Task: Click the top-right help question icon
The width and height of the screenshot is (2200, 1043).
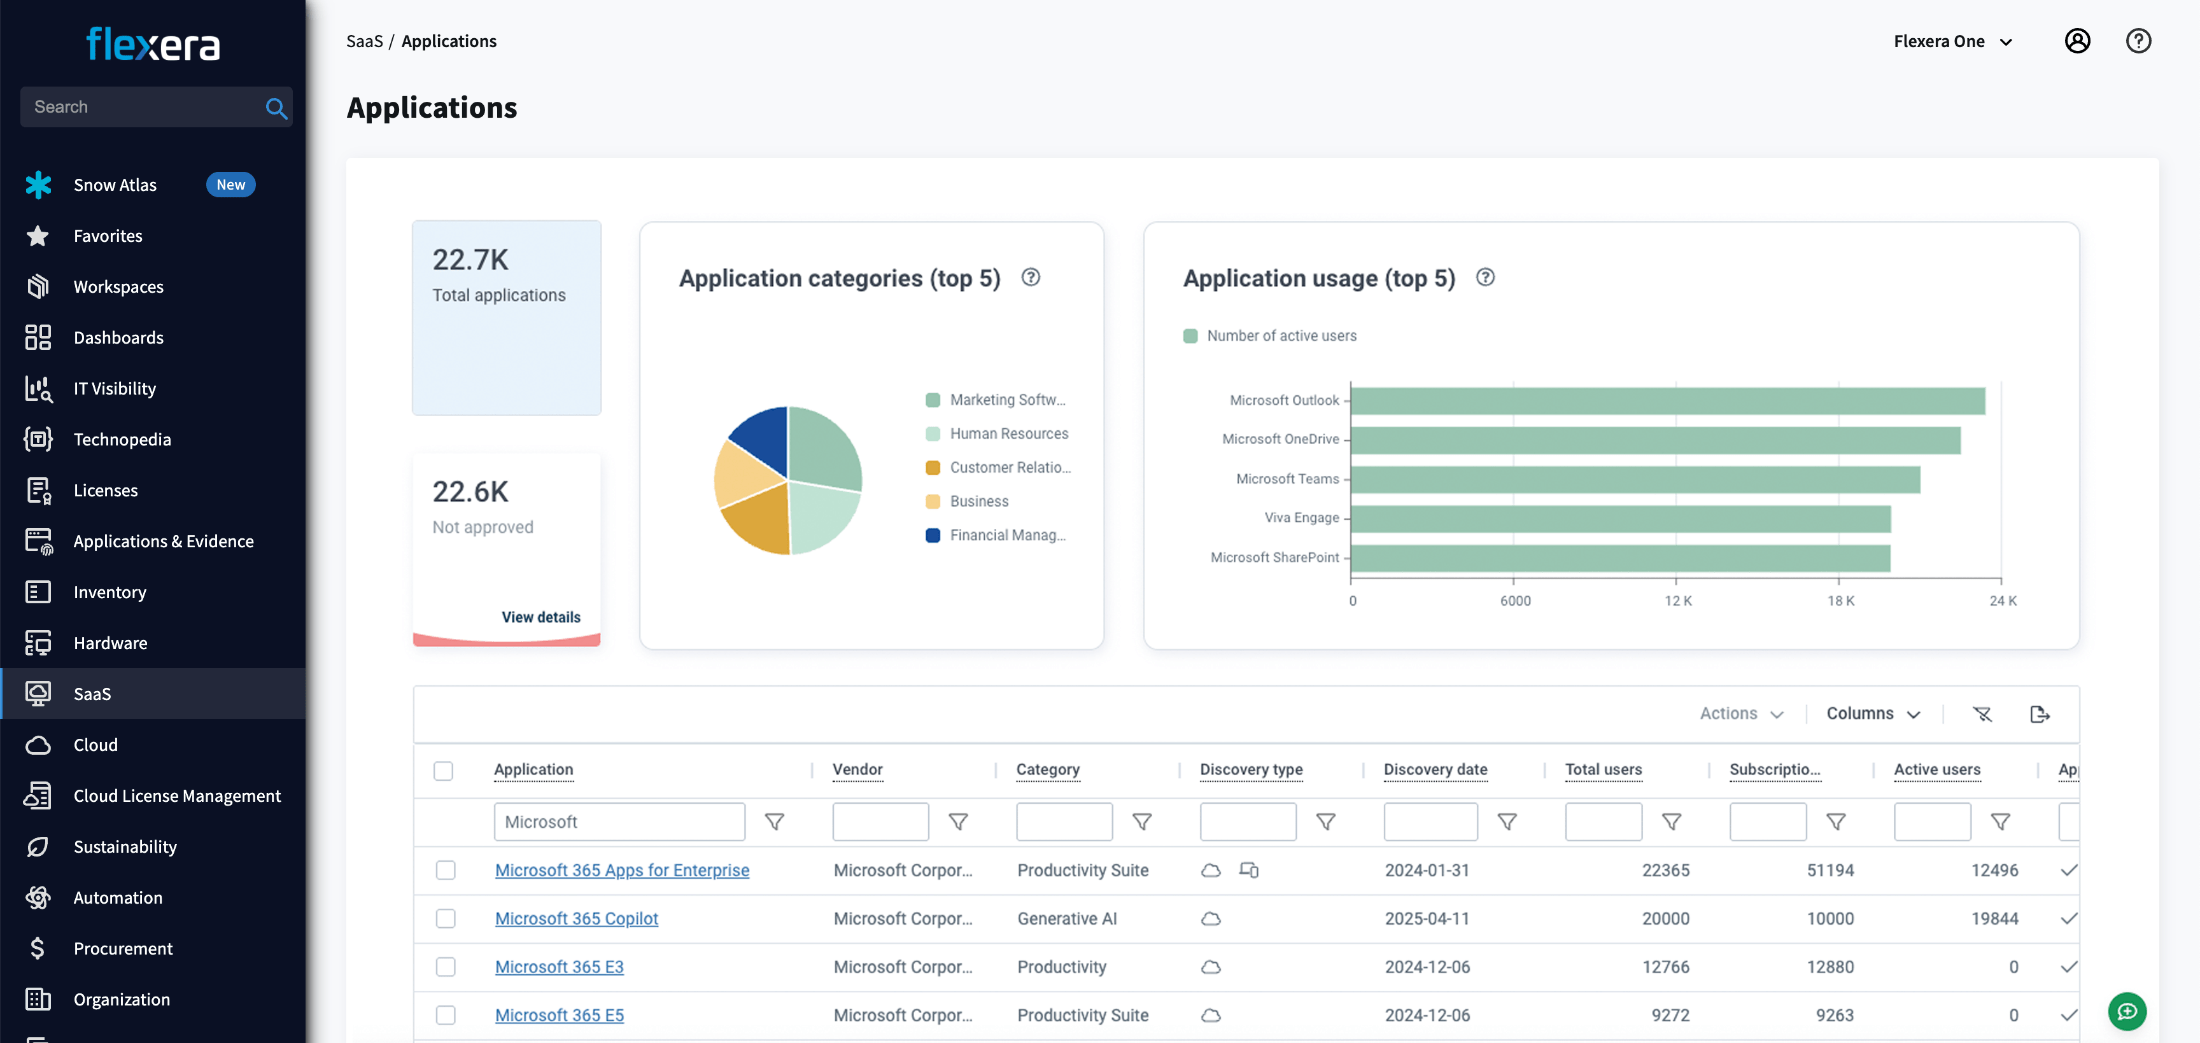Action: (x=2138, y=41)
